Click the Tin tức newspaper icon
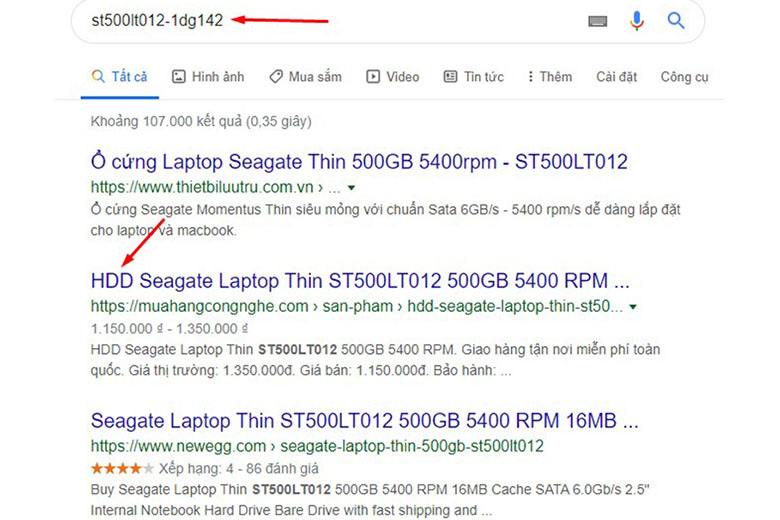The height and width of the screenshot is (520, 780). point(450,77)
